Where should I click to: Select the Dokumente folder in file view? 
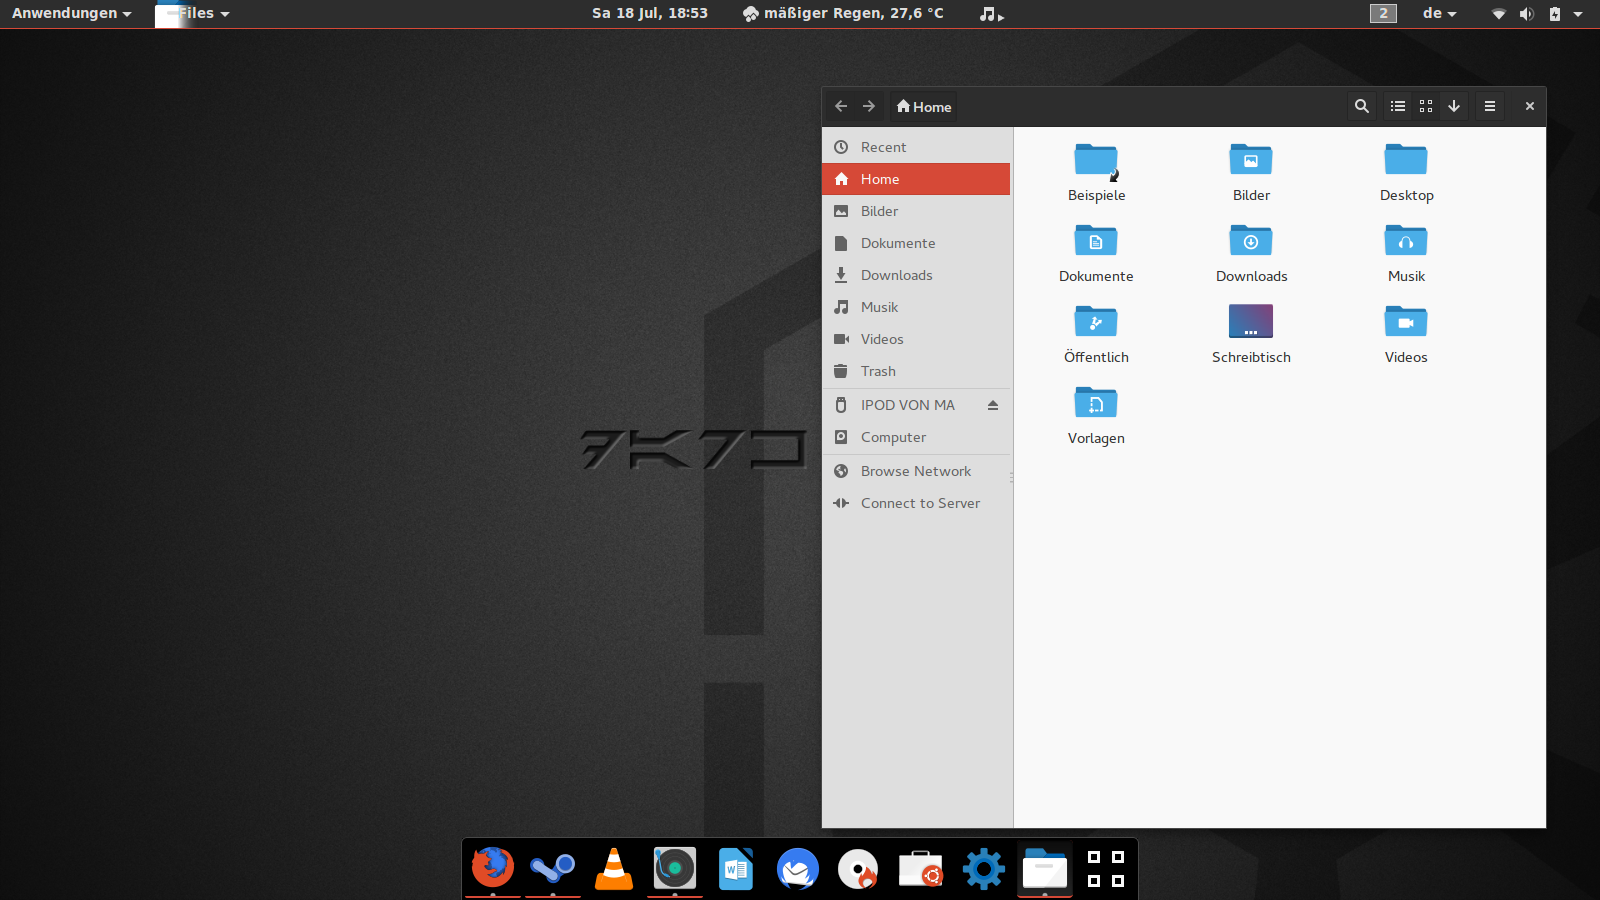(1096, 241)
